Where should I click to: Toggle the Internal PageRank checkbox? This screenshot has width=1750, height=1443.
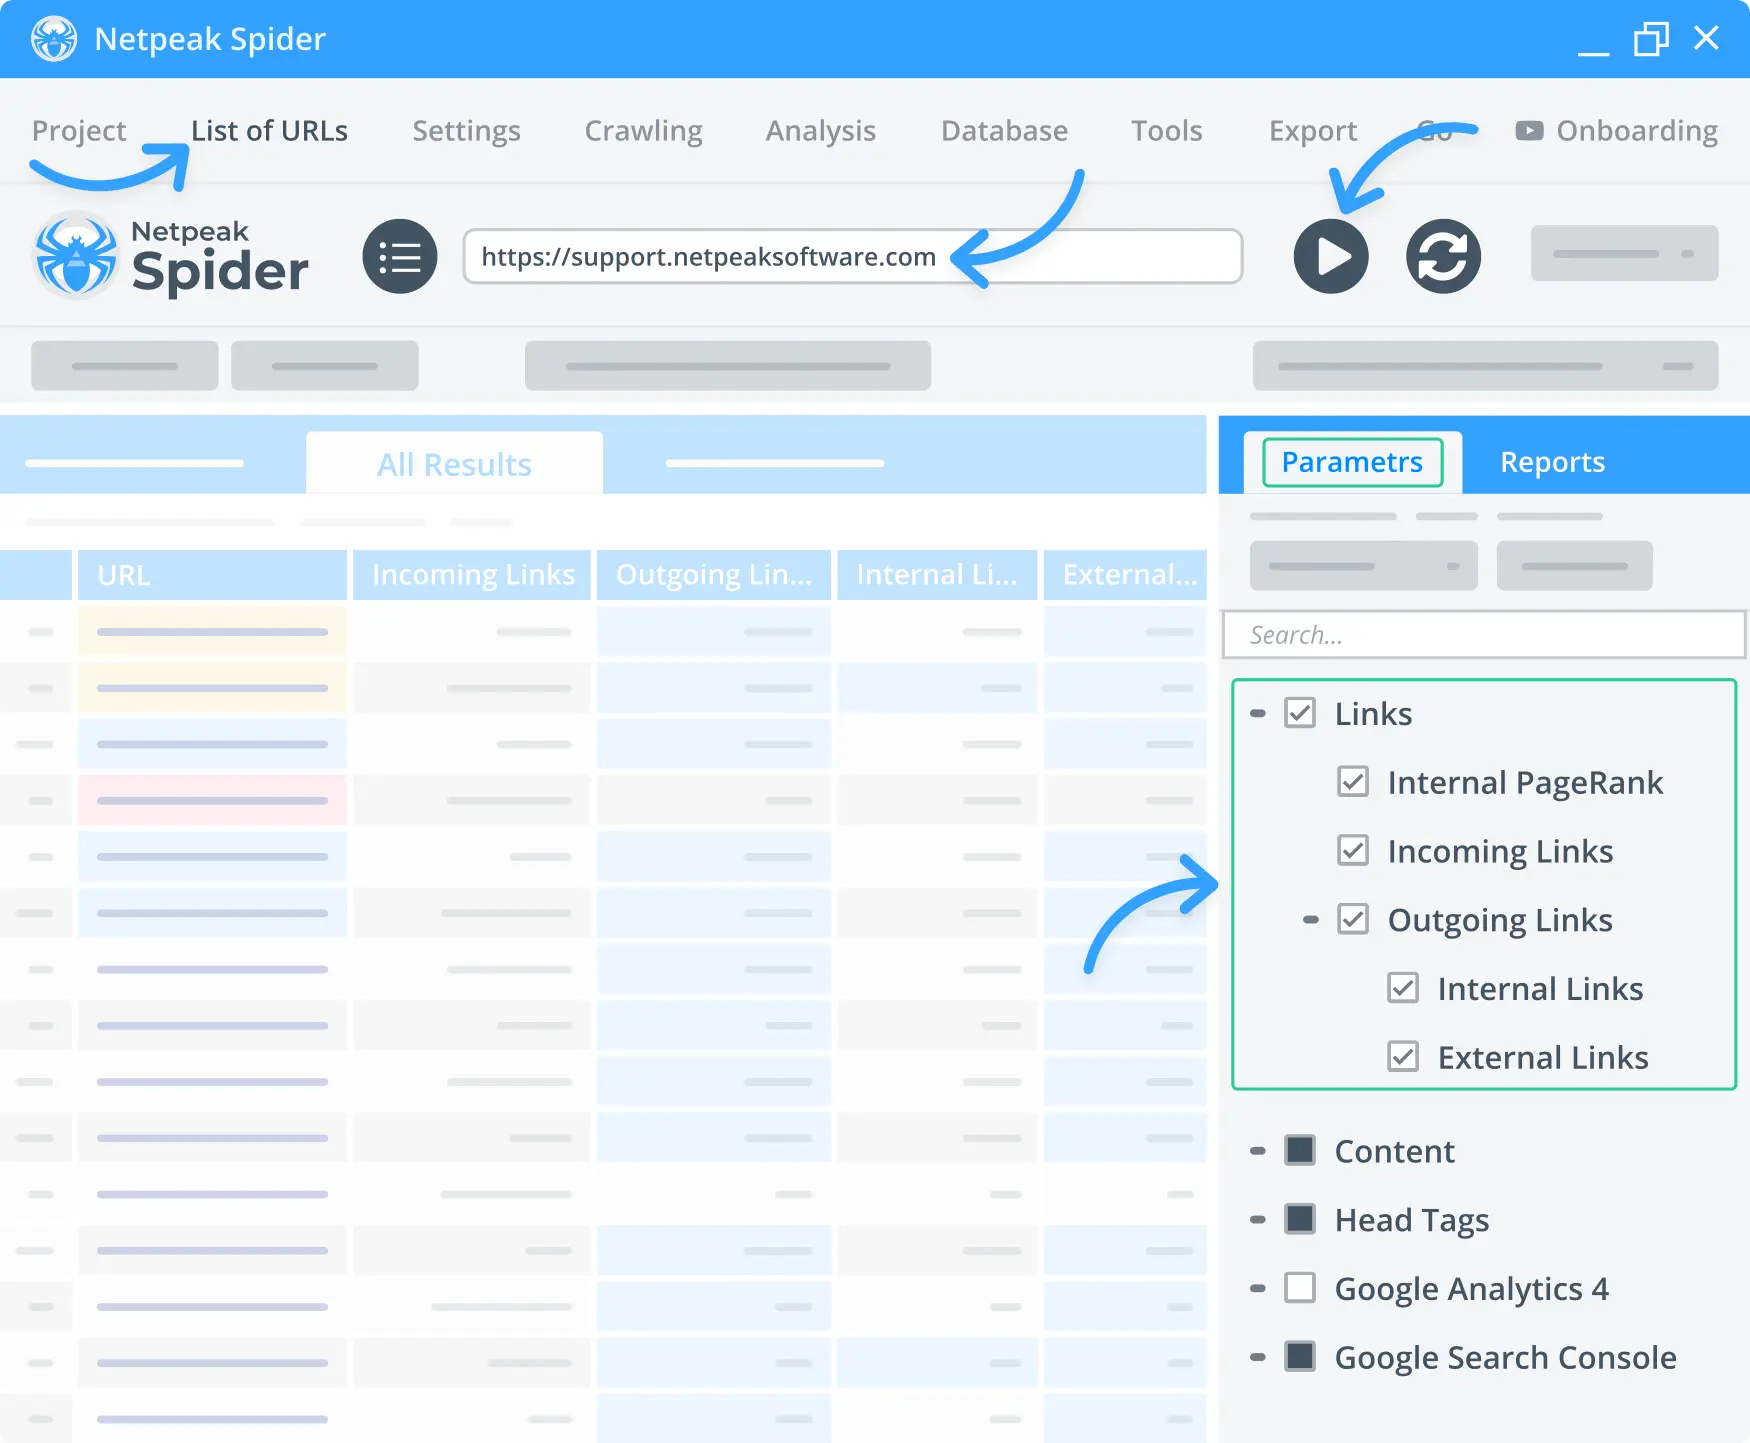pyautogui.click(x=1353, y=781)
